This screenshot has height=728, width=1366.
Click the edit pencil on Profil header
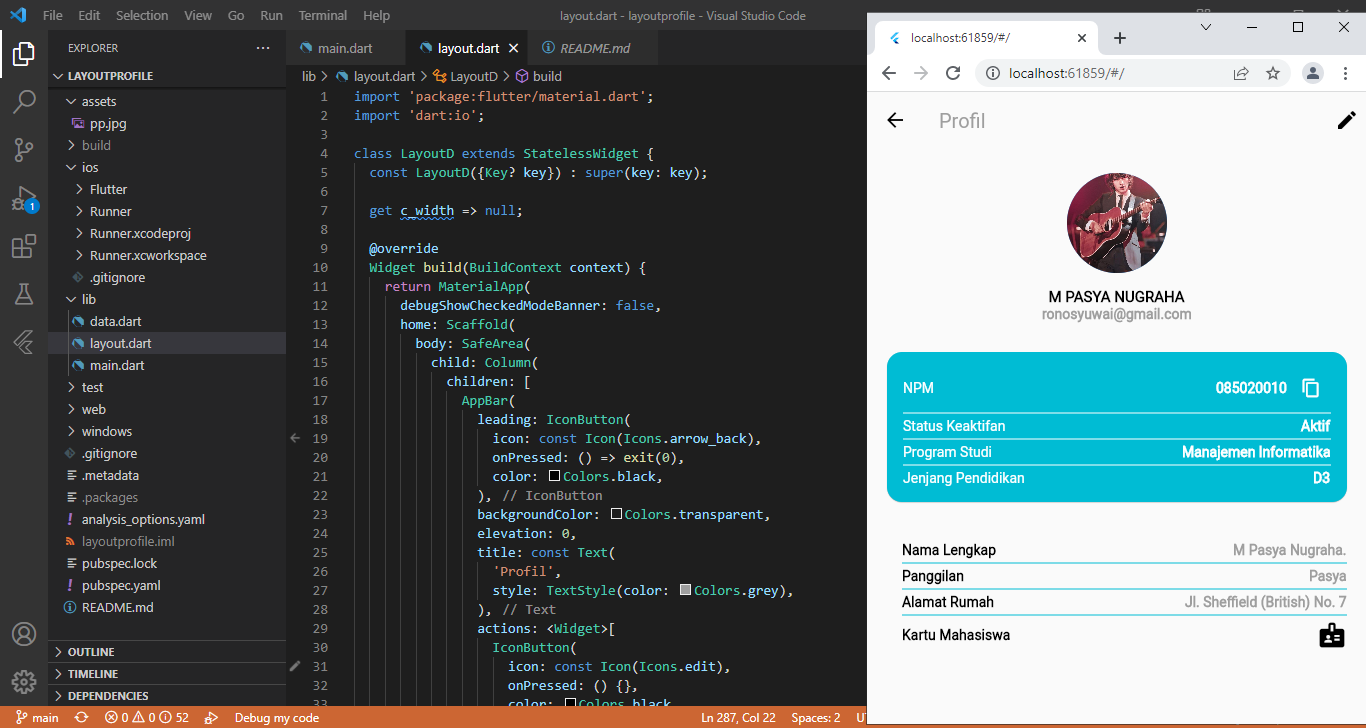(1347, 119)
